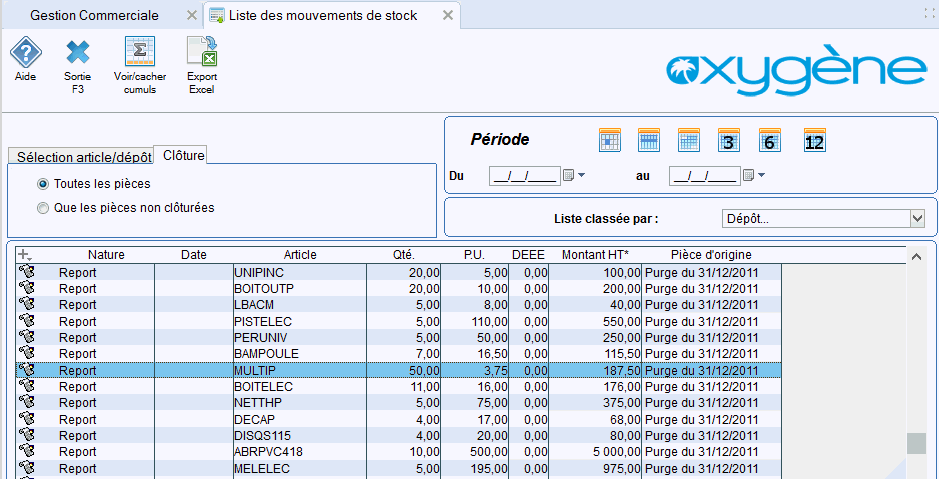Click the 11,00 quantity in the BOITELEC row
The height and width of the screenshot is (479, 939).
pyautogui.click(x=404, y=386)
